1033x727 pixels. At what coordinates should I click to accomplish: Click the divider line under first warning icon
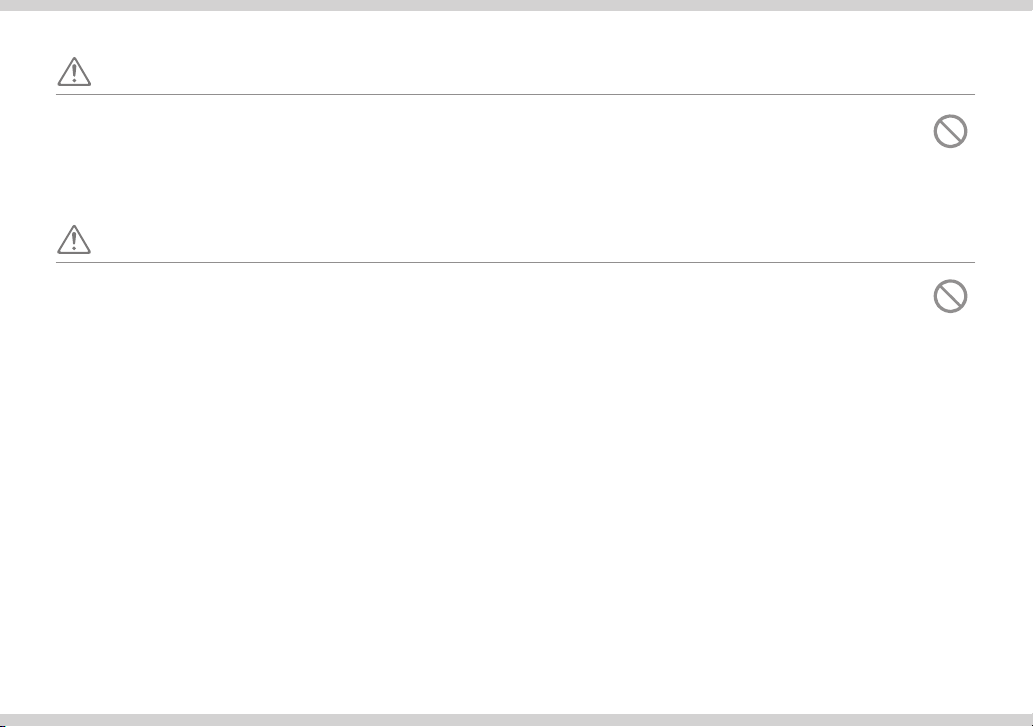tap(515, 95)
